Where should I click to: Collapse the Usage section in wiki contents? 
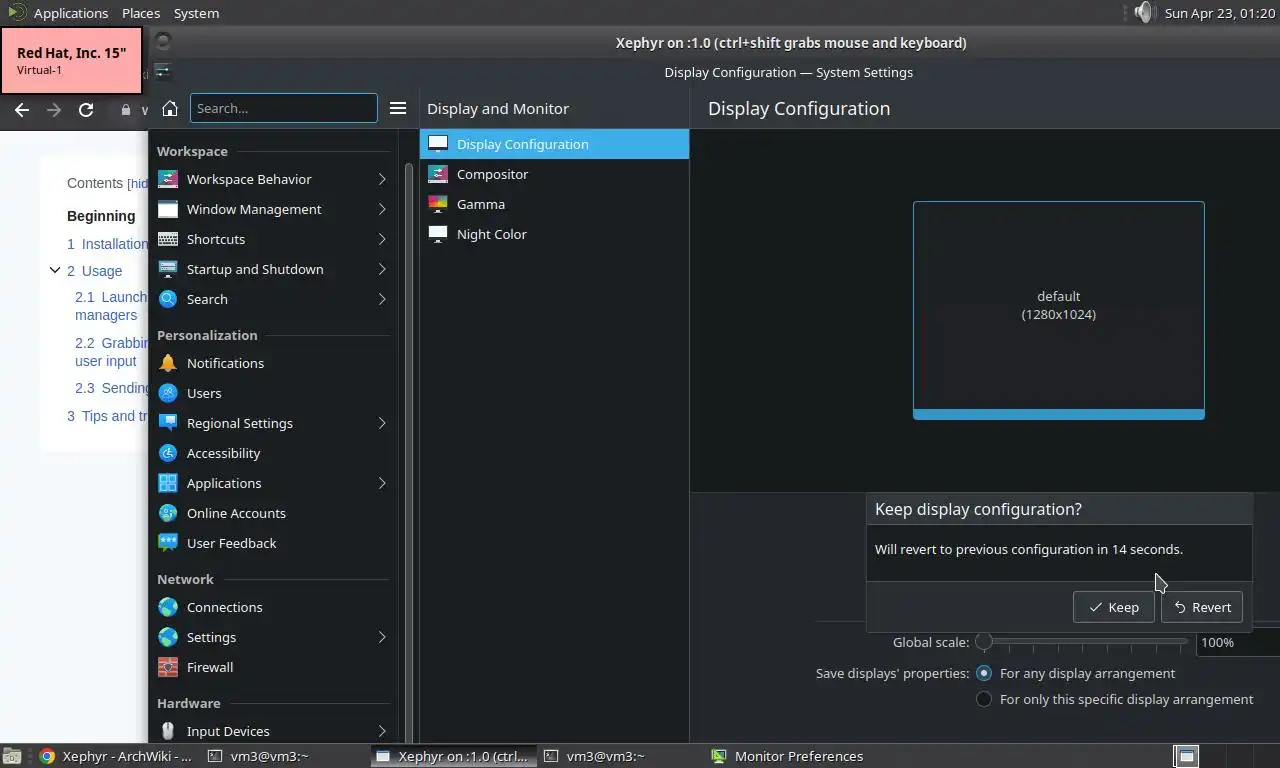pyautogui.click(x=55, y=270)
